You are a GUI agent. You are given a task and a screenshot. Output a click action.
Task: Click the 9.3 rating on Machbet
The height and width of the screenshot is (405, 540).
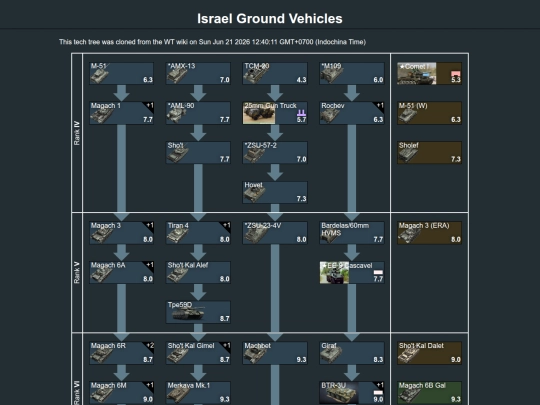[301, 360]
